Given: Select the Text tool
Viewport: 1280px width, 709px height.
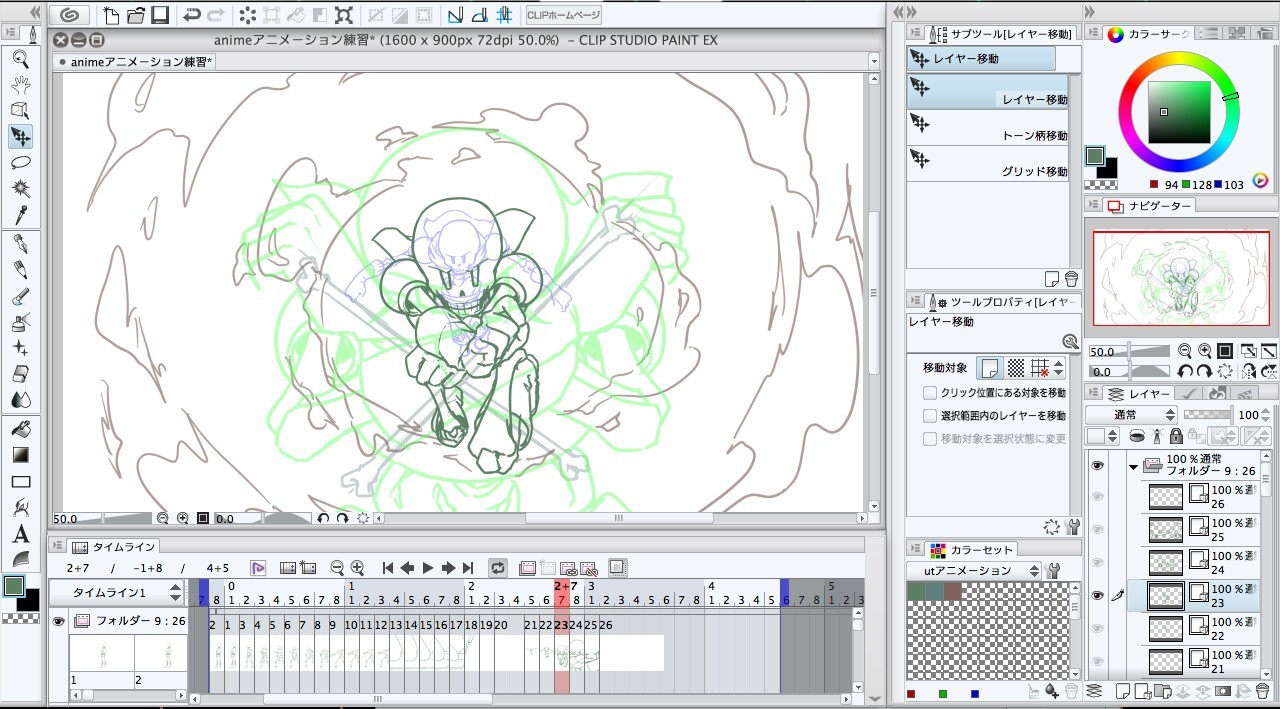Looking at the screenshot, I should [x=20, y=534].
